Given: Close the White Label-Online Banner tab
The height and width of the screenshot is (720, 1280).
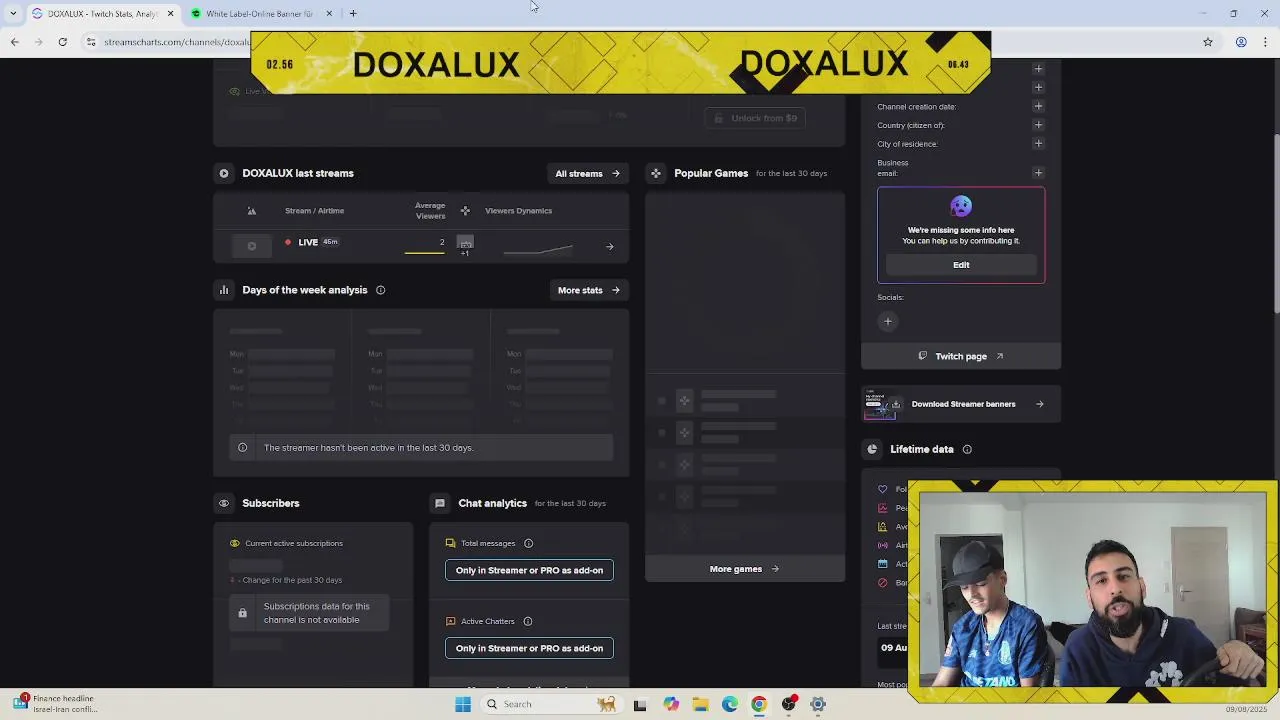Looking at the screenshot, I should (x=327, y=14).
